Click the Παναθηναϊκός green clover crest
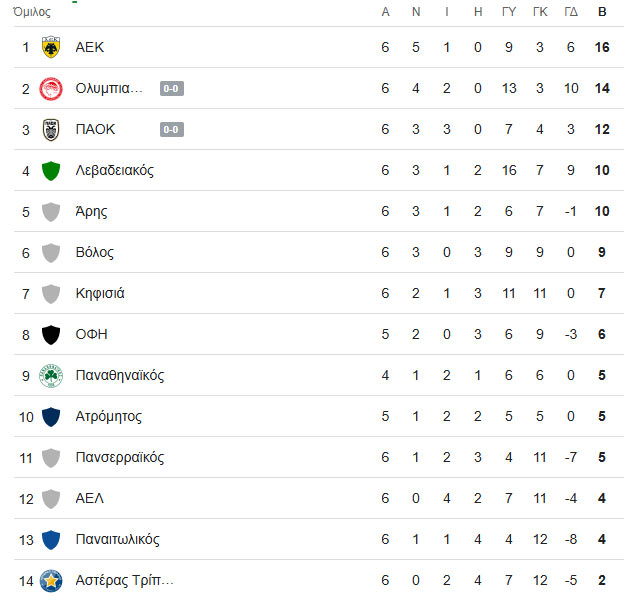624x604 pixels. pos(51,375)
